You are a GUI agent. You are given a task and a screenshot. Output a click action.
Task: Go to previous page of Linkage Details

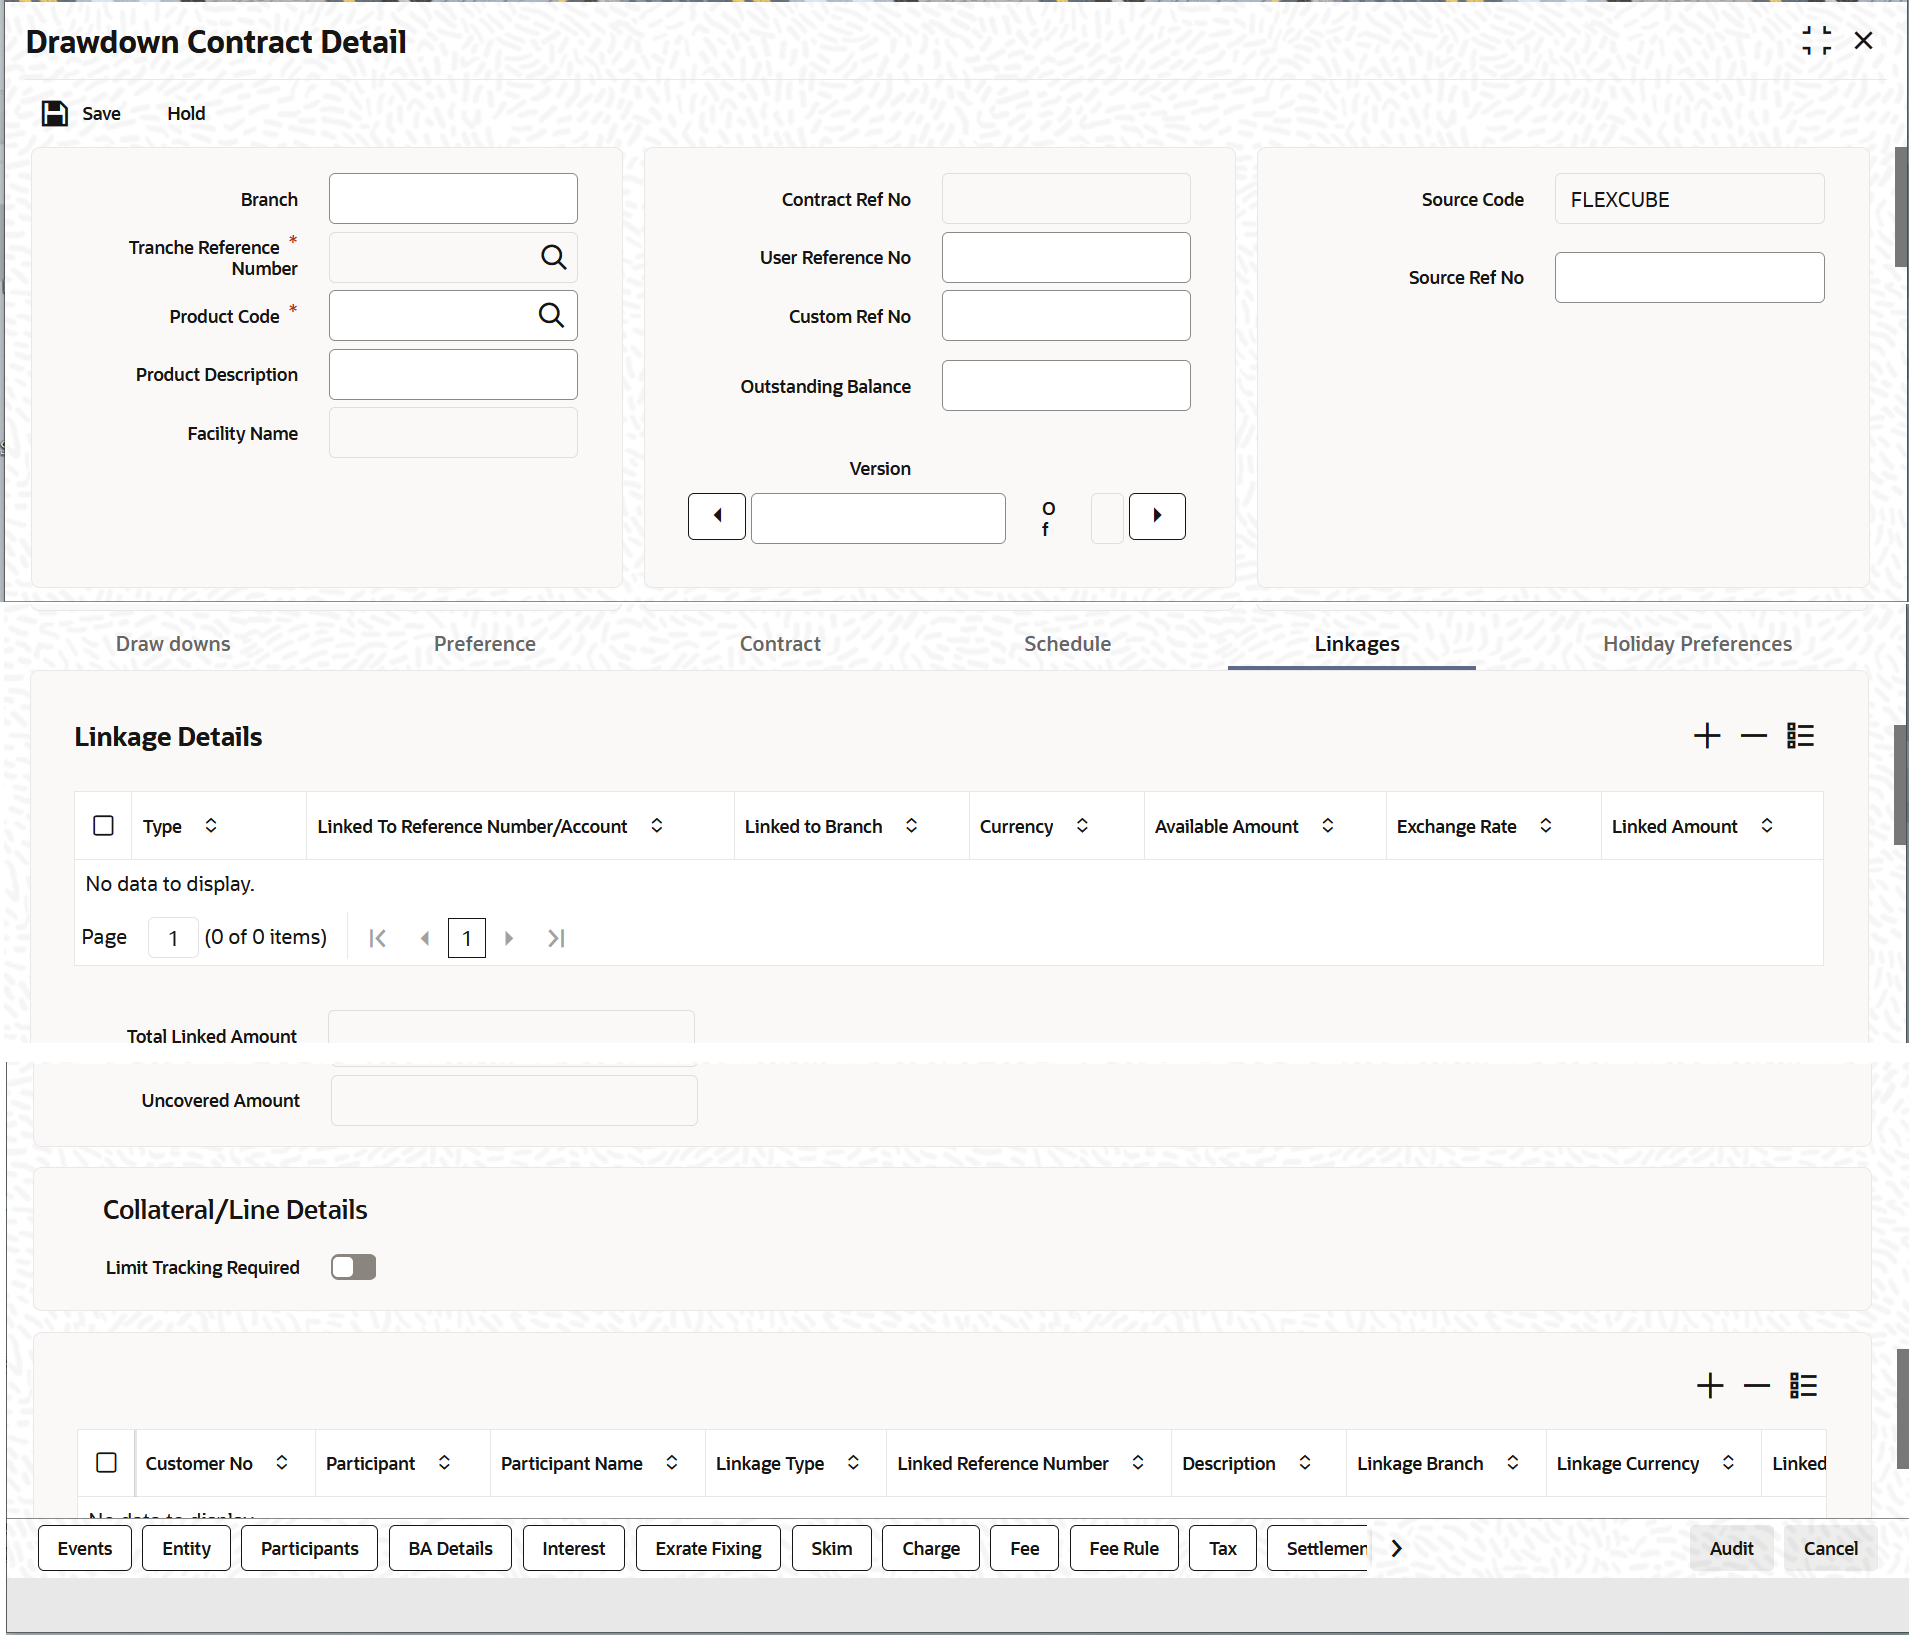pos(425,938)
